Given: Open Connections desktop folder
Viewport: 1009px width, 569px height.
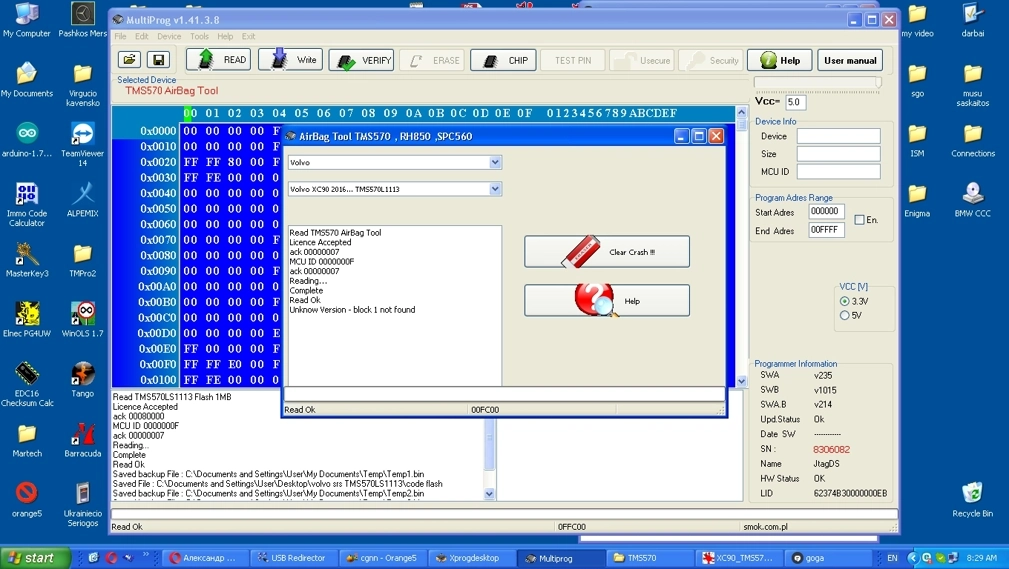Looking at the screenshot, I should click(972, 140).
